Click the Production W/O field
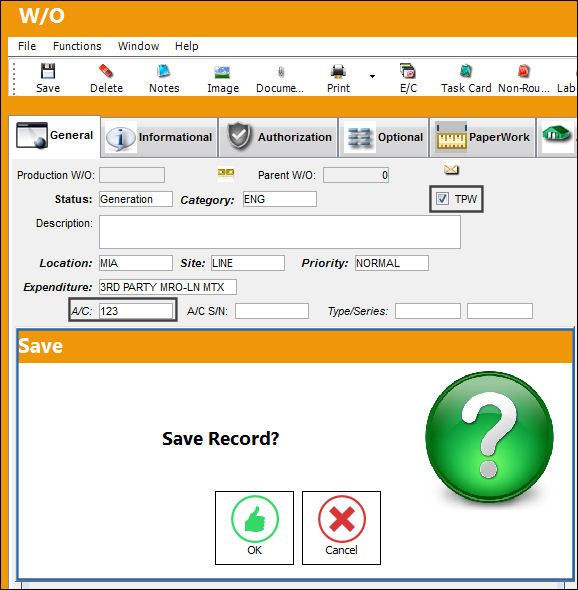Image resolution: width=578 pixels, height=590 pixels. tap(132, 175)
